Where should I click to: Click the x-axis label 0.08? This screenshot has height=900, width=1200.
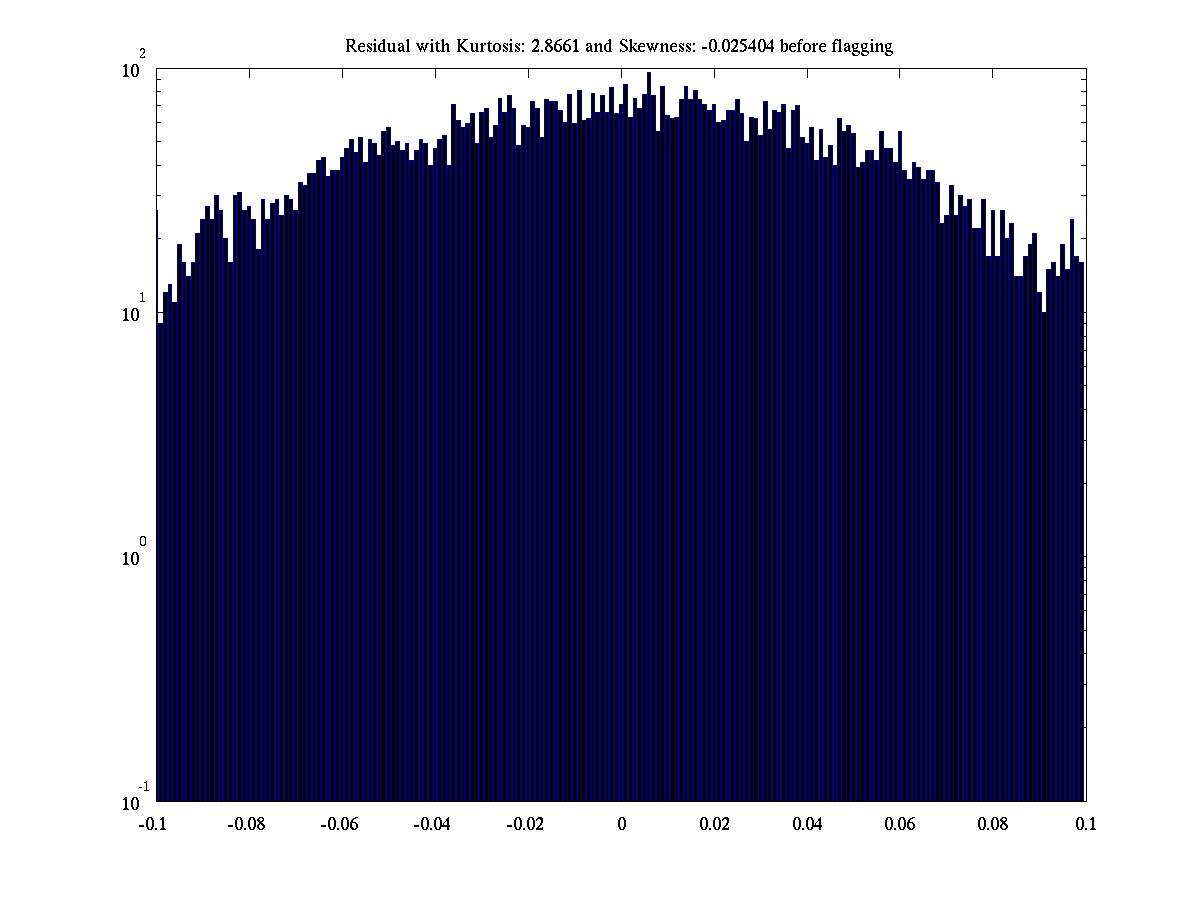pyautogui.click(x=993, y=825)
